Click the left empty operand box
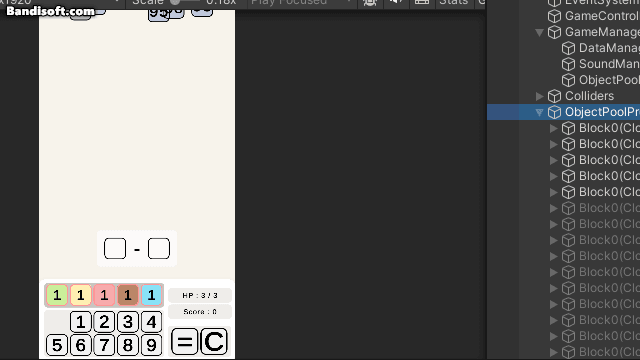 (115, 249)
